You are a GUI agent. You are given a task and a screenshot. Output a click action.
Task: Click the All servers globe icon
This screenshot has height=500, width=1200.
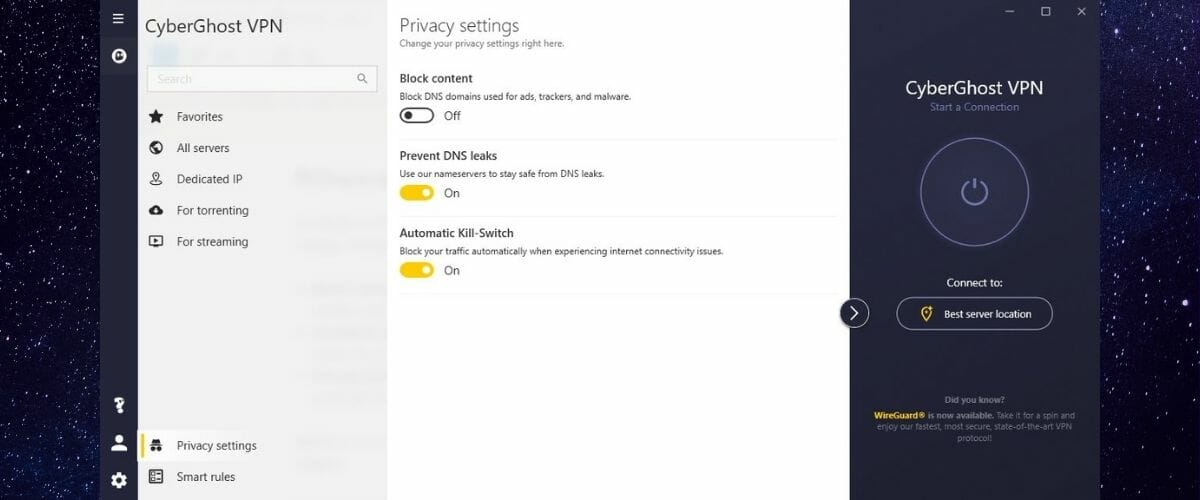(156, 147)
